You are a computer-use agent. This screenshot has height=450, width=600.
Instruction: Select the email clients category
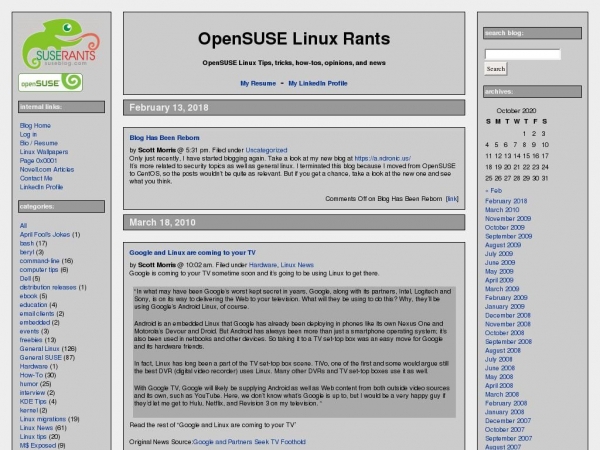[x=37, y=314]
